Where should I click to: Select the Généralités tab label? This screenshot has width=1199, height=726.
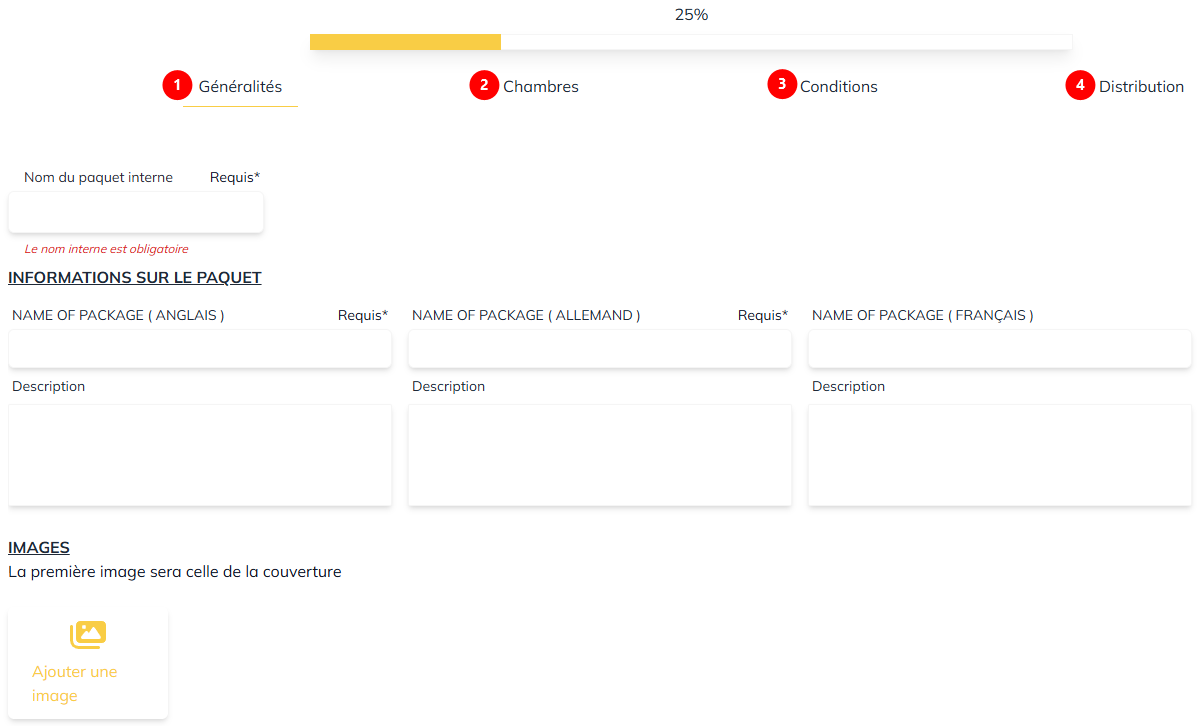240,87
